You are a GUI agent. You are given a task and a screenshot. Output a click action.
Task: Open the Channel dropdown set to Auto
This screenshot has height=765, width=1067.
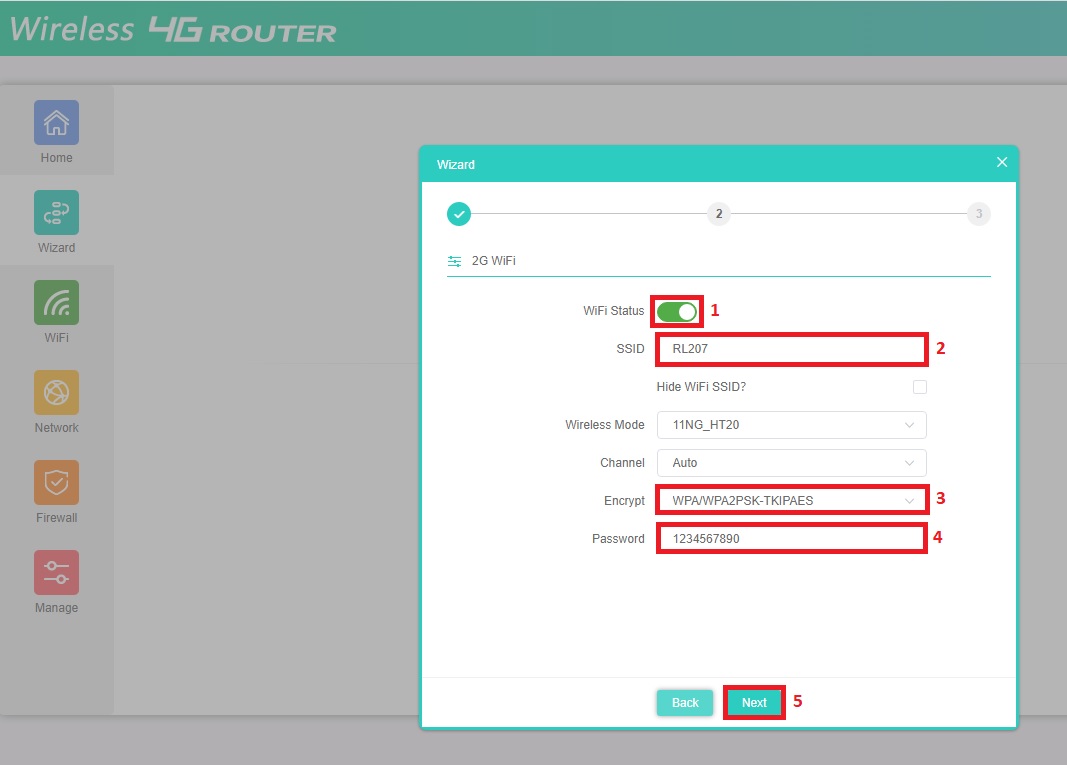click(791, 463)
